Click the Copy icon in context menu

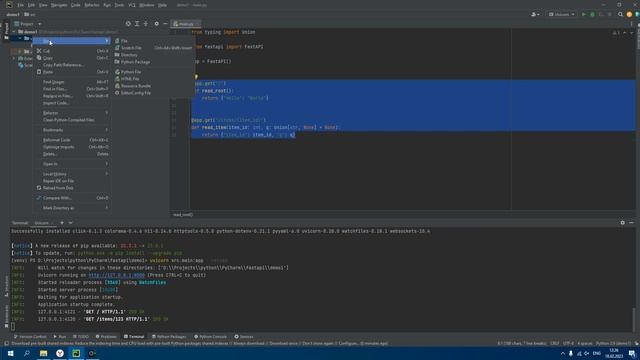coord(39,58)
